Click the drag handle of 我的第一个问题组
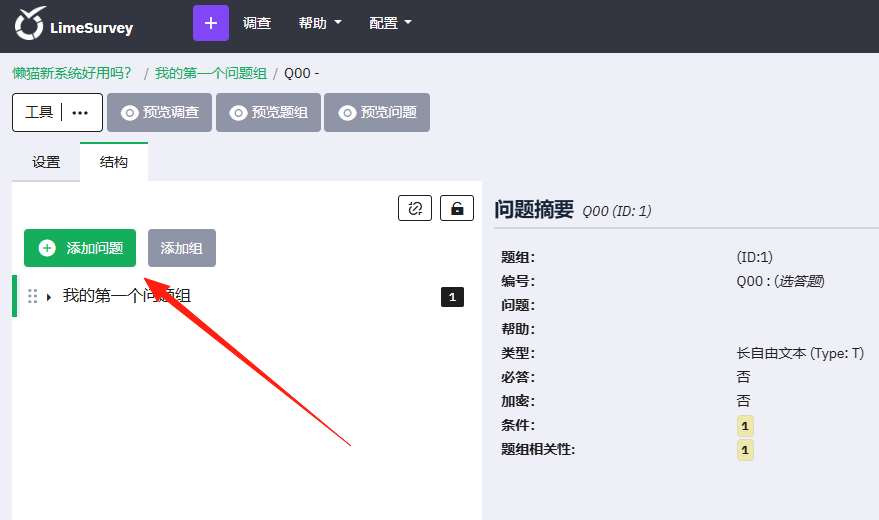Screen dimensions: 879x520 33,296
